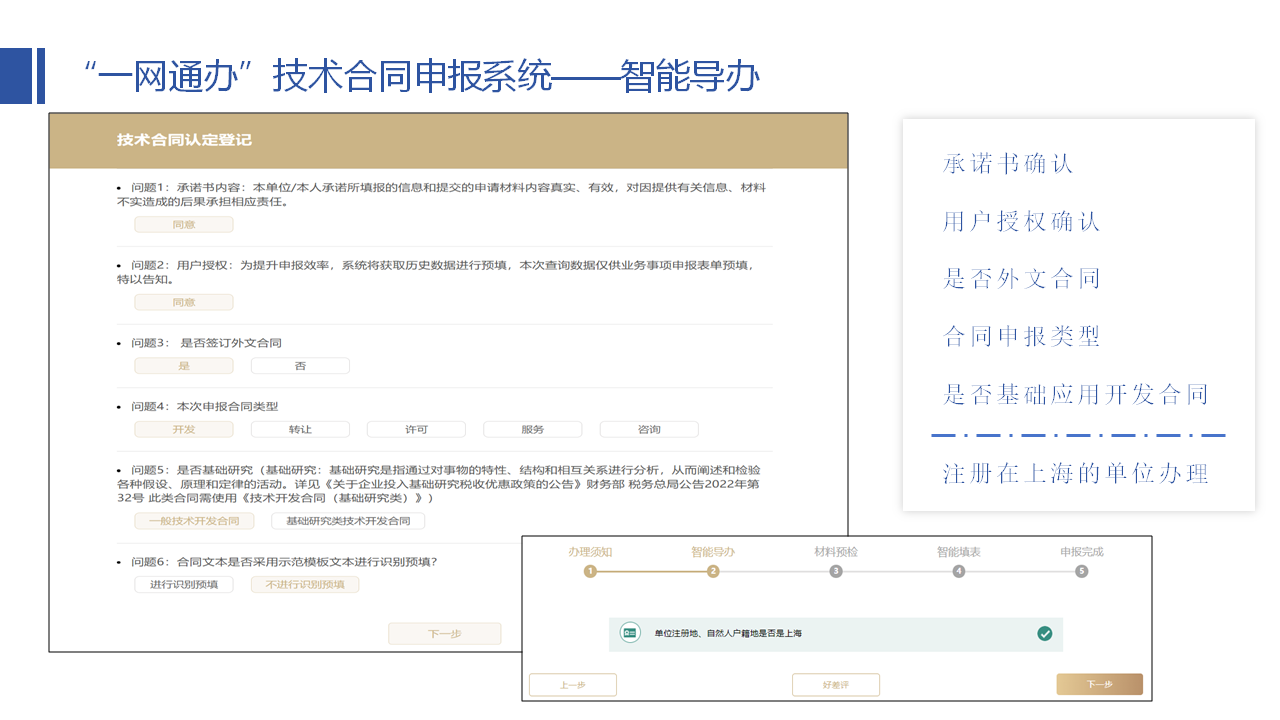Click the 问题5 是否基础研究 description text
The height and width of the screenshot is (720, 1280).
439,483
